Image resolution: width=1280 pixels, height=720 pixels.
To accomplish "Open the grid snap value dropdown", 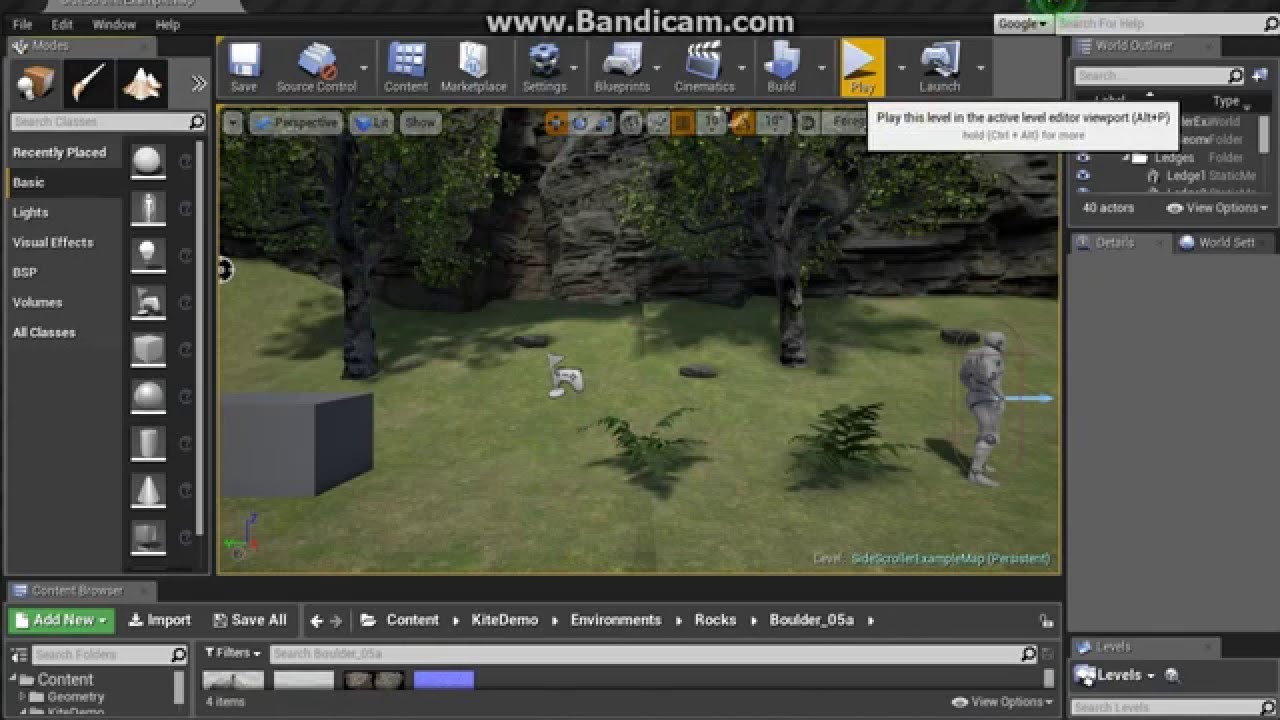I will (x=711, y=123).
